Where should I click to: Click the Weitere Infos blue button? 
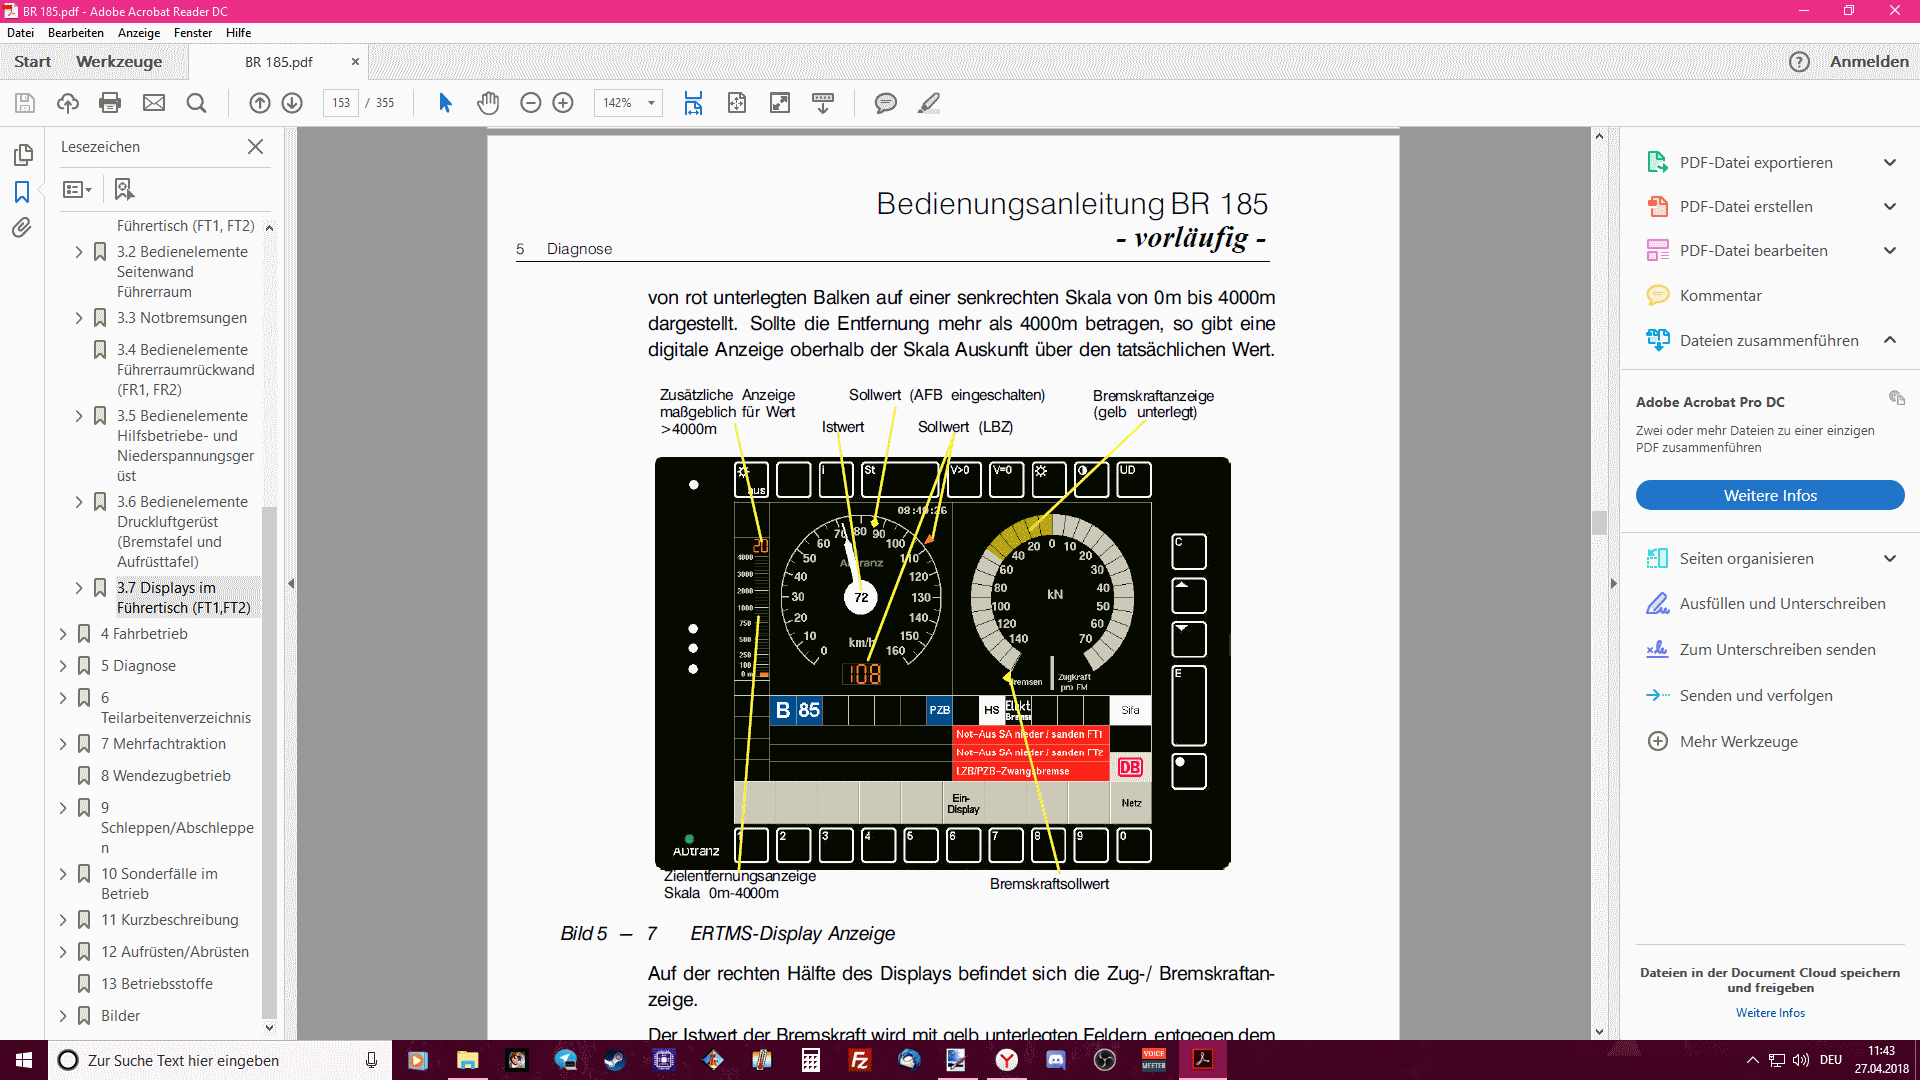pos(1769,496)
